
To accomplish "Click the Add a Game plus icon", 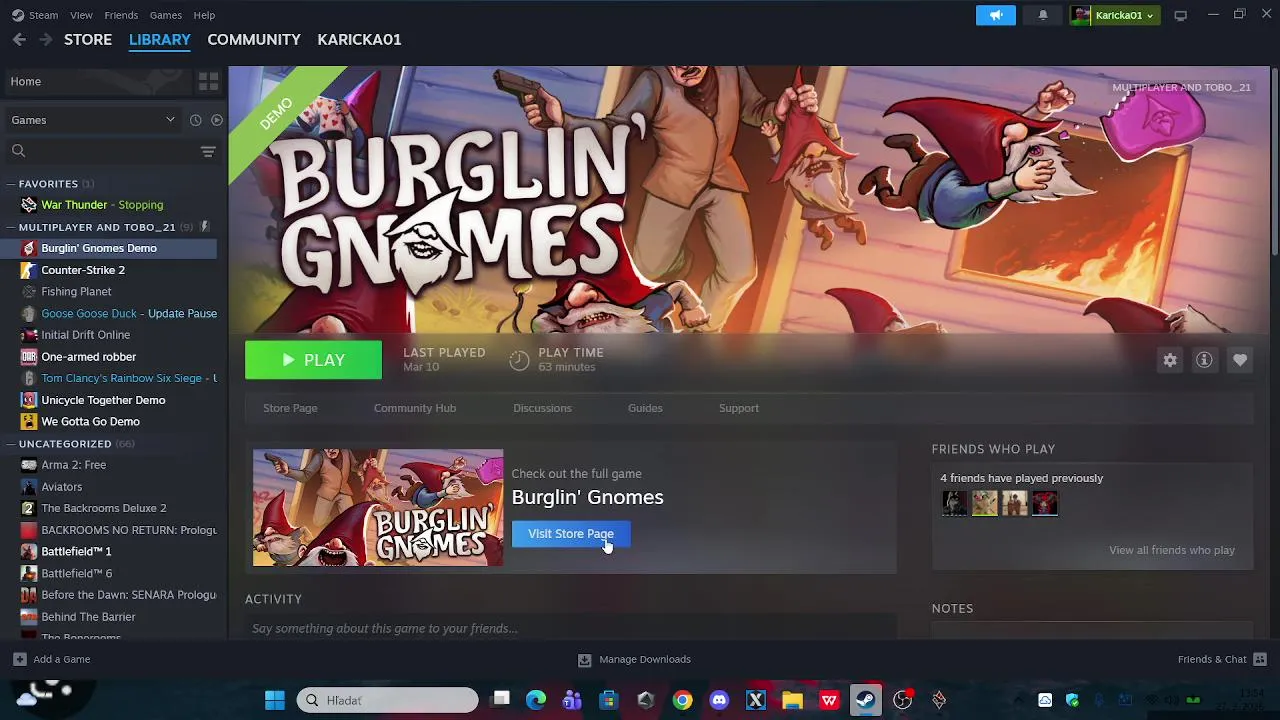I will [x=19, y=659].
